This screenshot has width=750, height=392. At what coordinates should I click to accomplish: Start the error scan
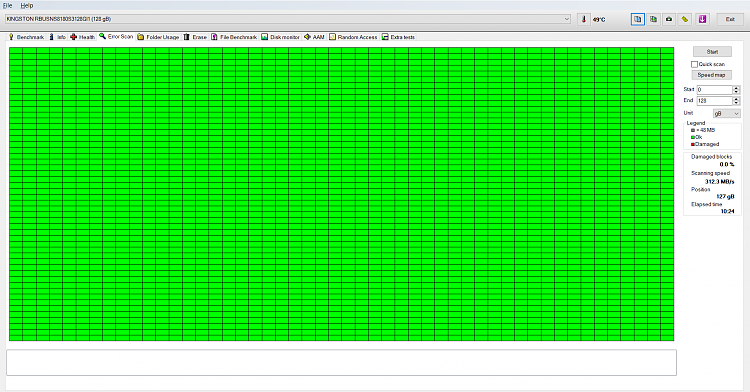tap(712, 52)
